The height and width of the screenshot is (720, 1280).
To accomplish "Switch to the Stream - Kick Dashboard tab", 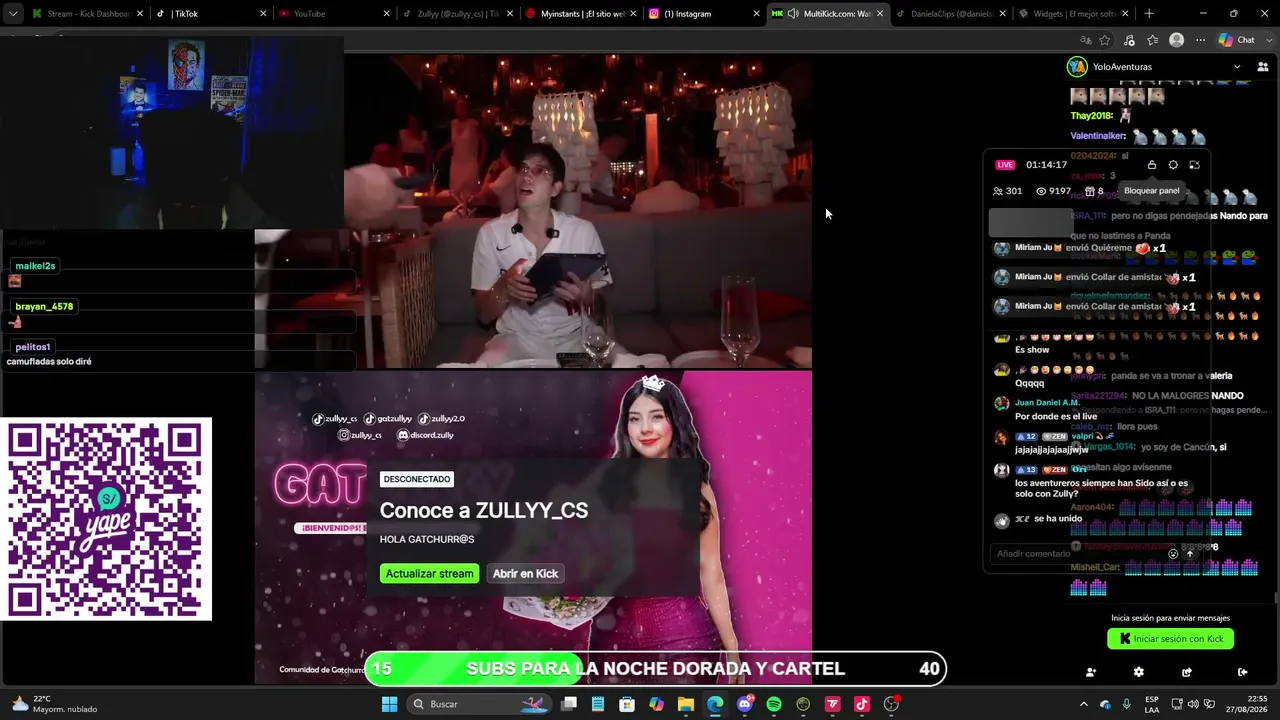I will coord(87,14).
